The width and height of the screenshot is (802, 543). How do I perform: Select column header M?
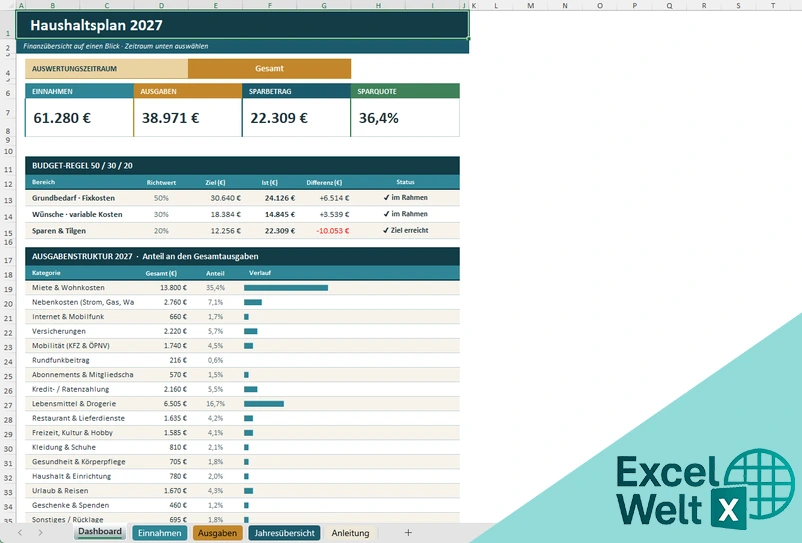point(530,5)
